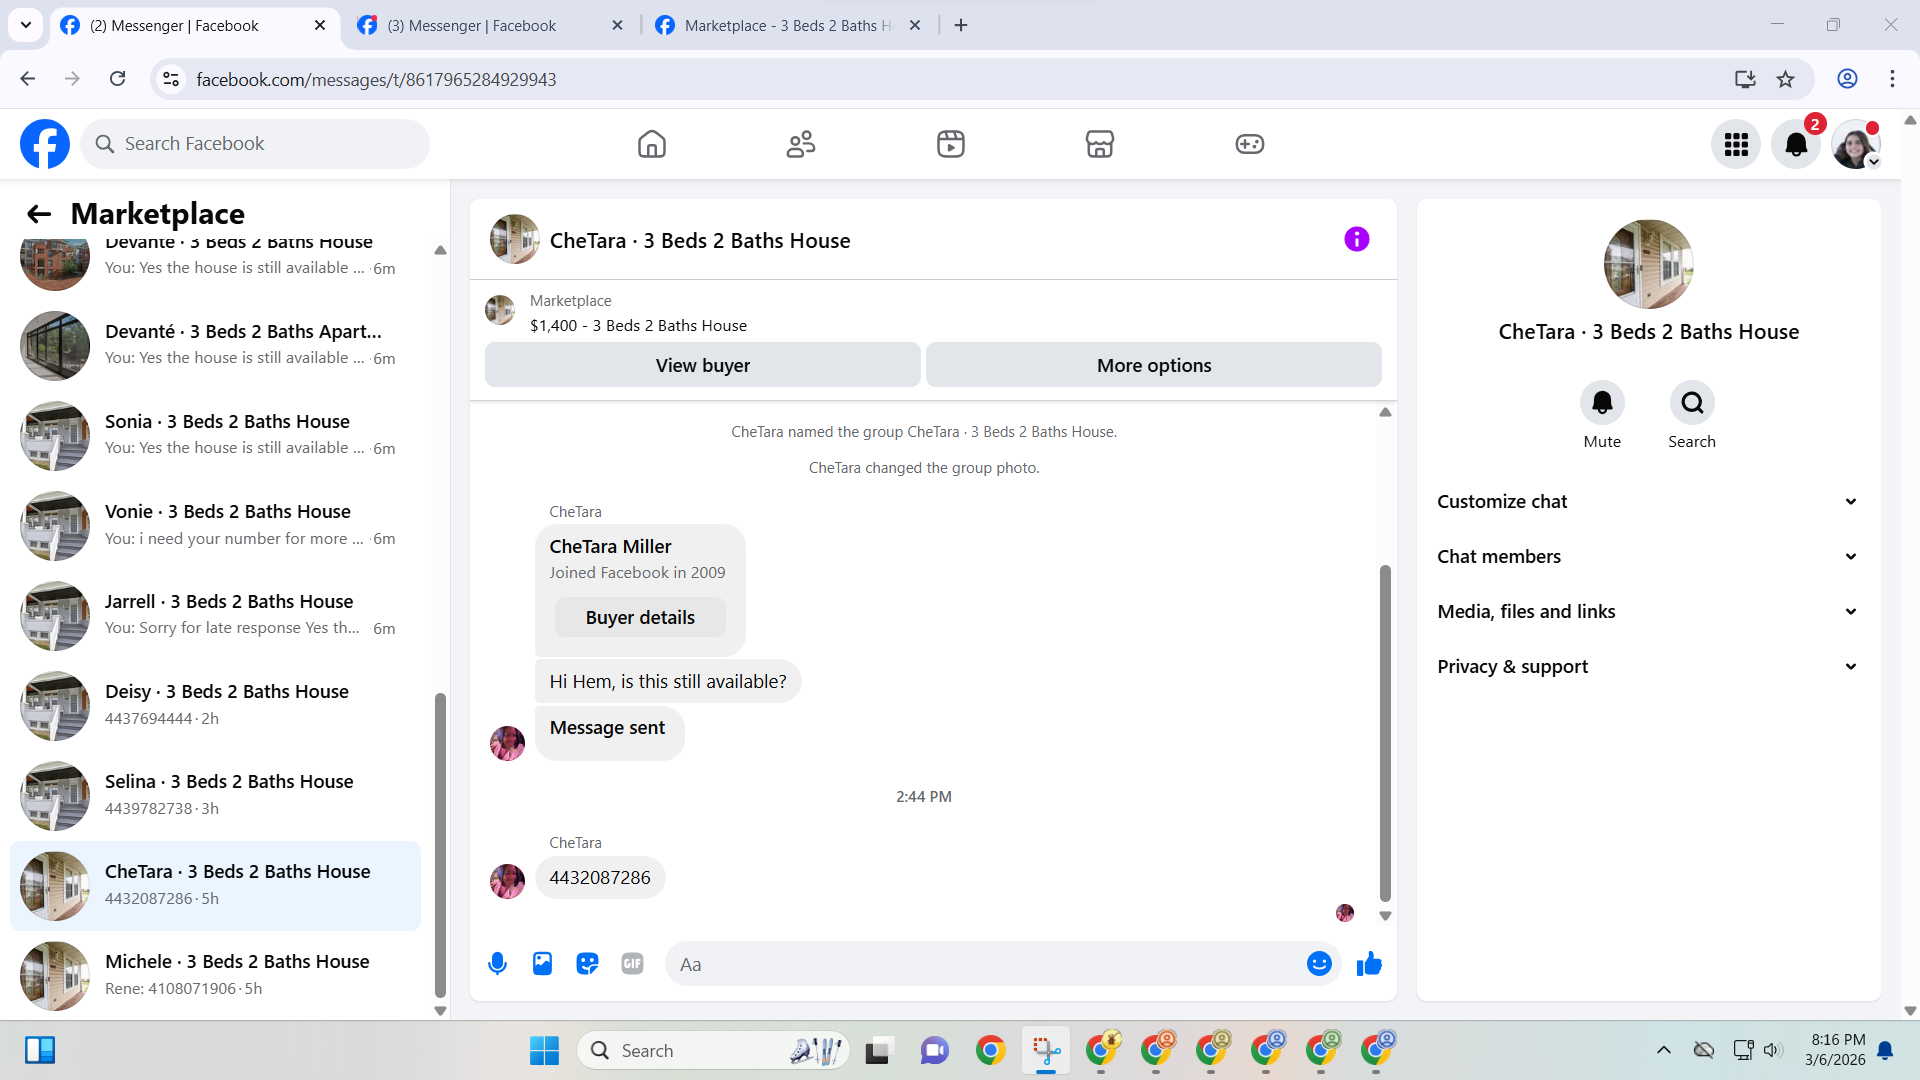Open the Facebook Marketplace nav icon
The height and width of the screenshot is (1080, 1920).
pyautogui.click(x=1099, y=144)
